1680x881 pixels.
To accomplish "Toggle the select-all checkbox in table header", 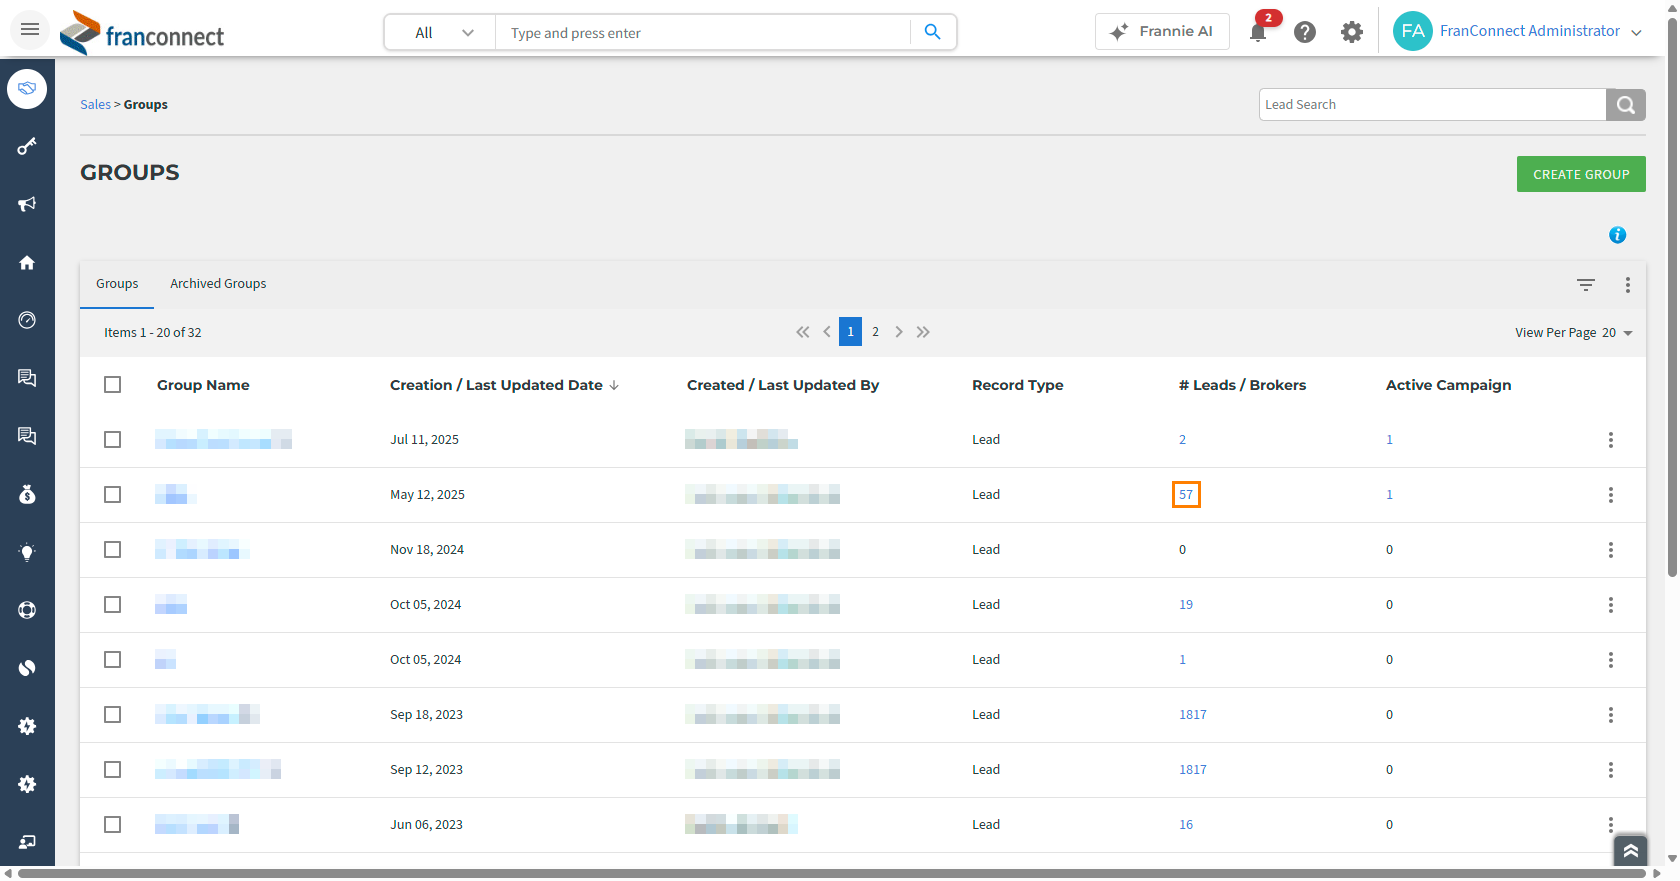I will 113,385.
